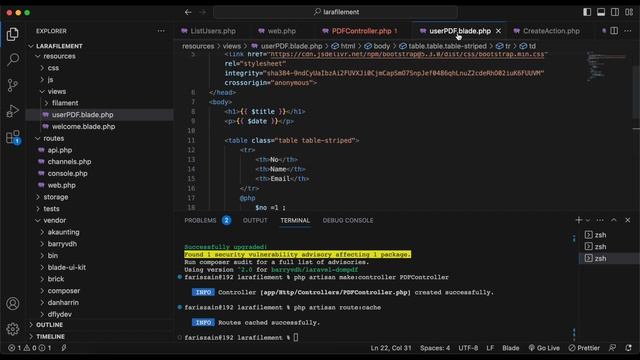Open the Explorer view in activity bar
640x360 pixels.
(13, 34)
